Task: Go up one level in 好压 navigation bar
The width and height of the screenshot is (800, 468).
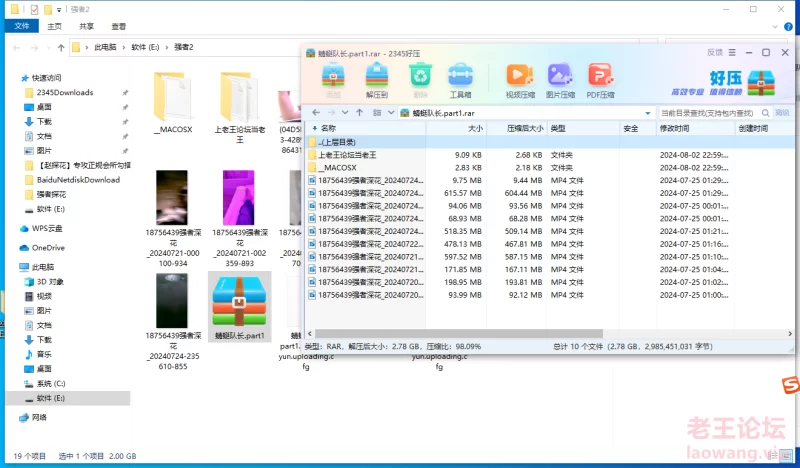Action: pyautogui.click(x=360, y=113)
